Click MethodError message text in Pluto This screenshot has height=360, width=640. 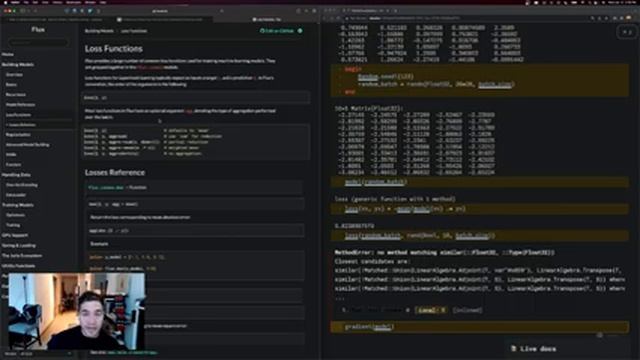(x=444, y=253)
